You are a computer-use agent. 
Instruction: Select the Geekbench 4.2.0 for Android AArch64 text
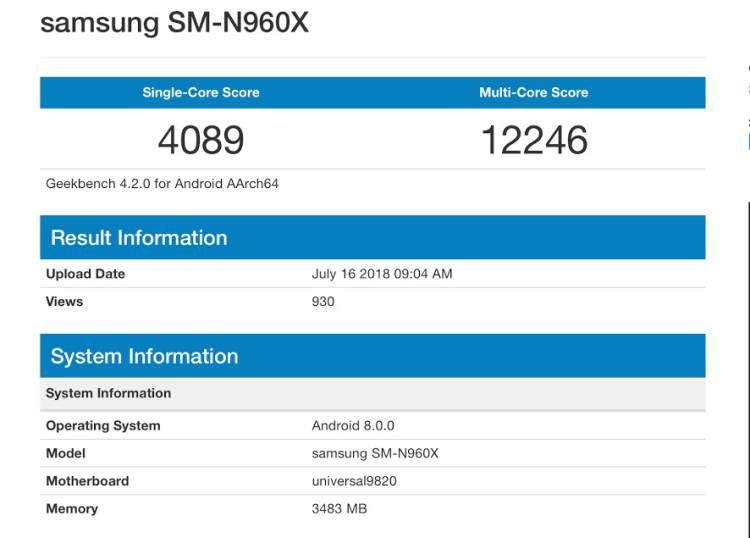162,184
